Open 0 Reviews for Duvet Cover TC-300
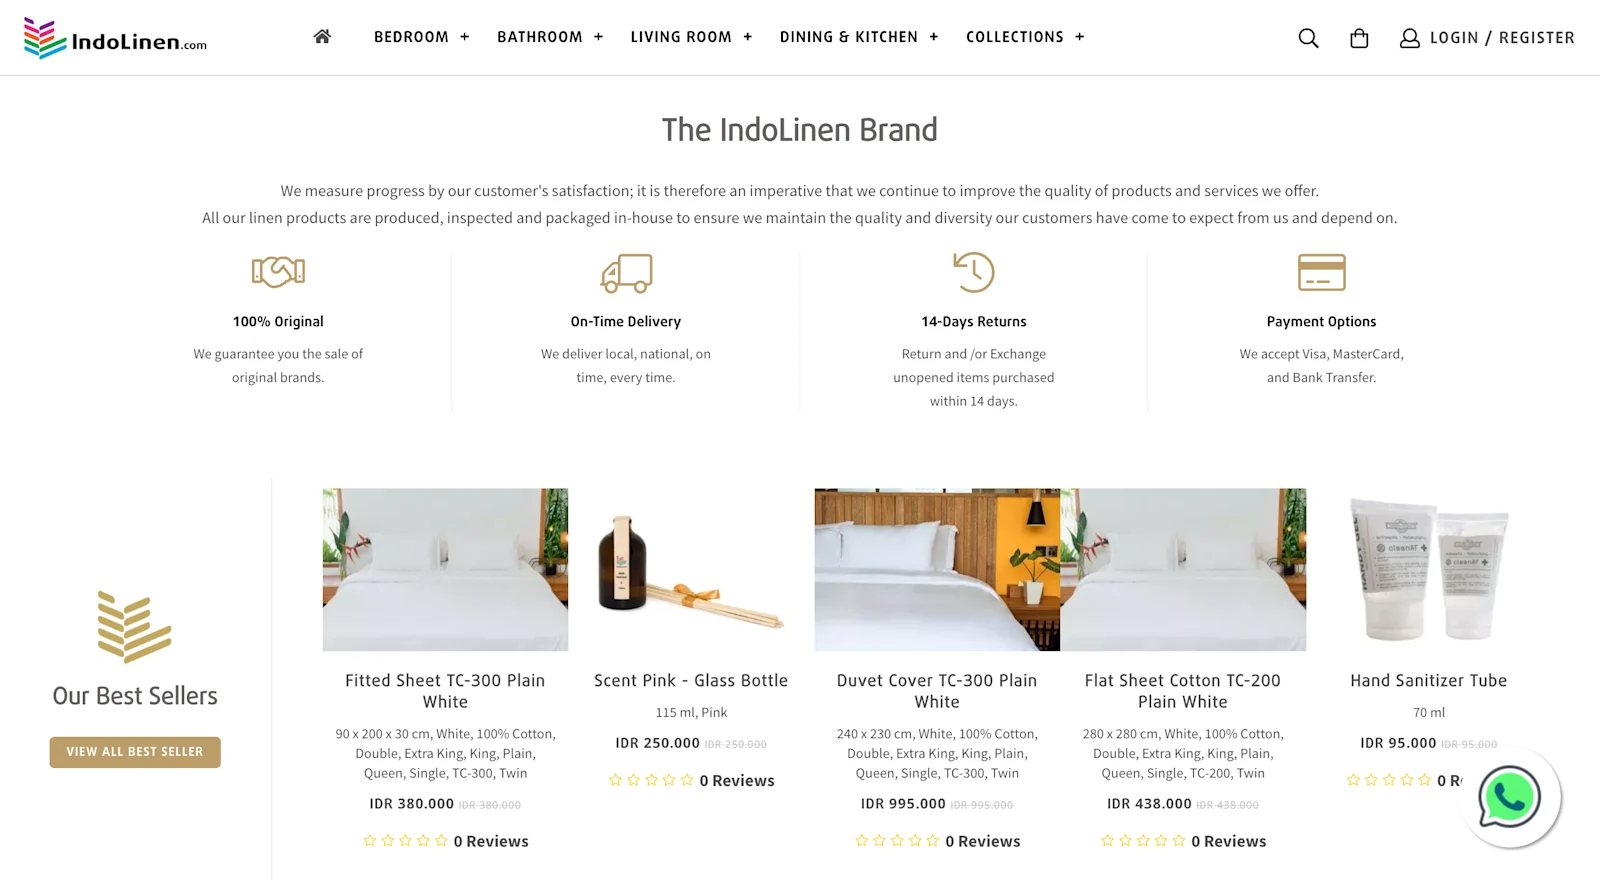1600x880 pixels. (x=982, y=840)
